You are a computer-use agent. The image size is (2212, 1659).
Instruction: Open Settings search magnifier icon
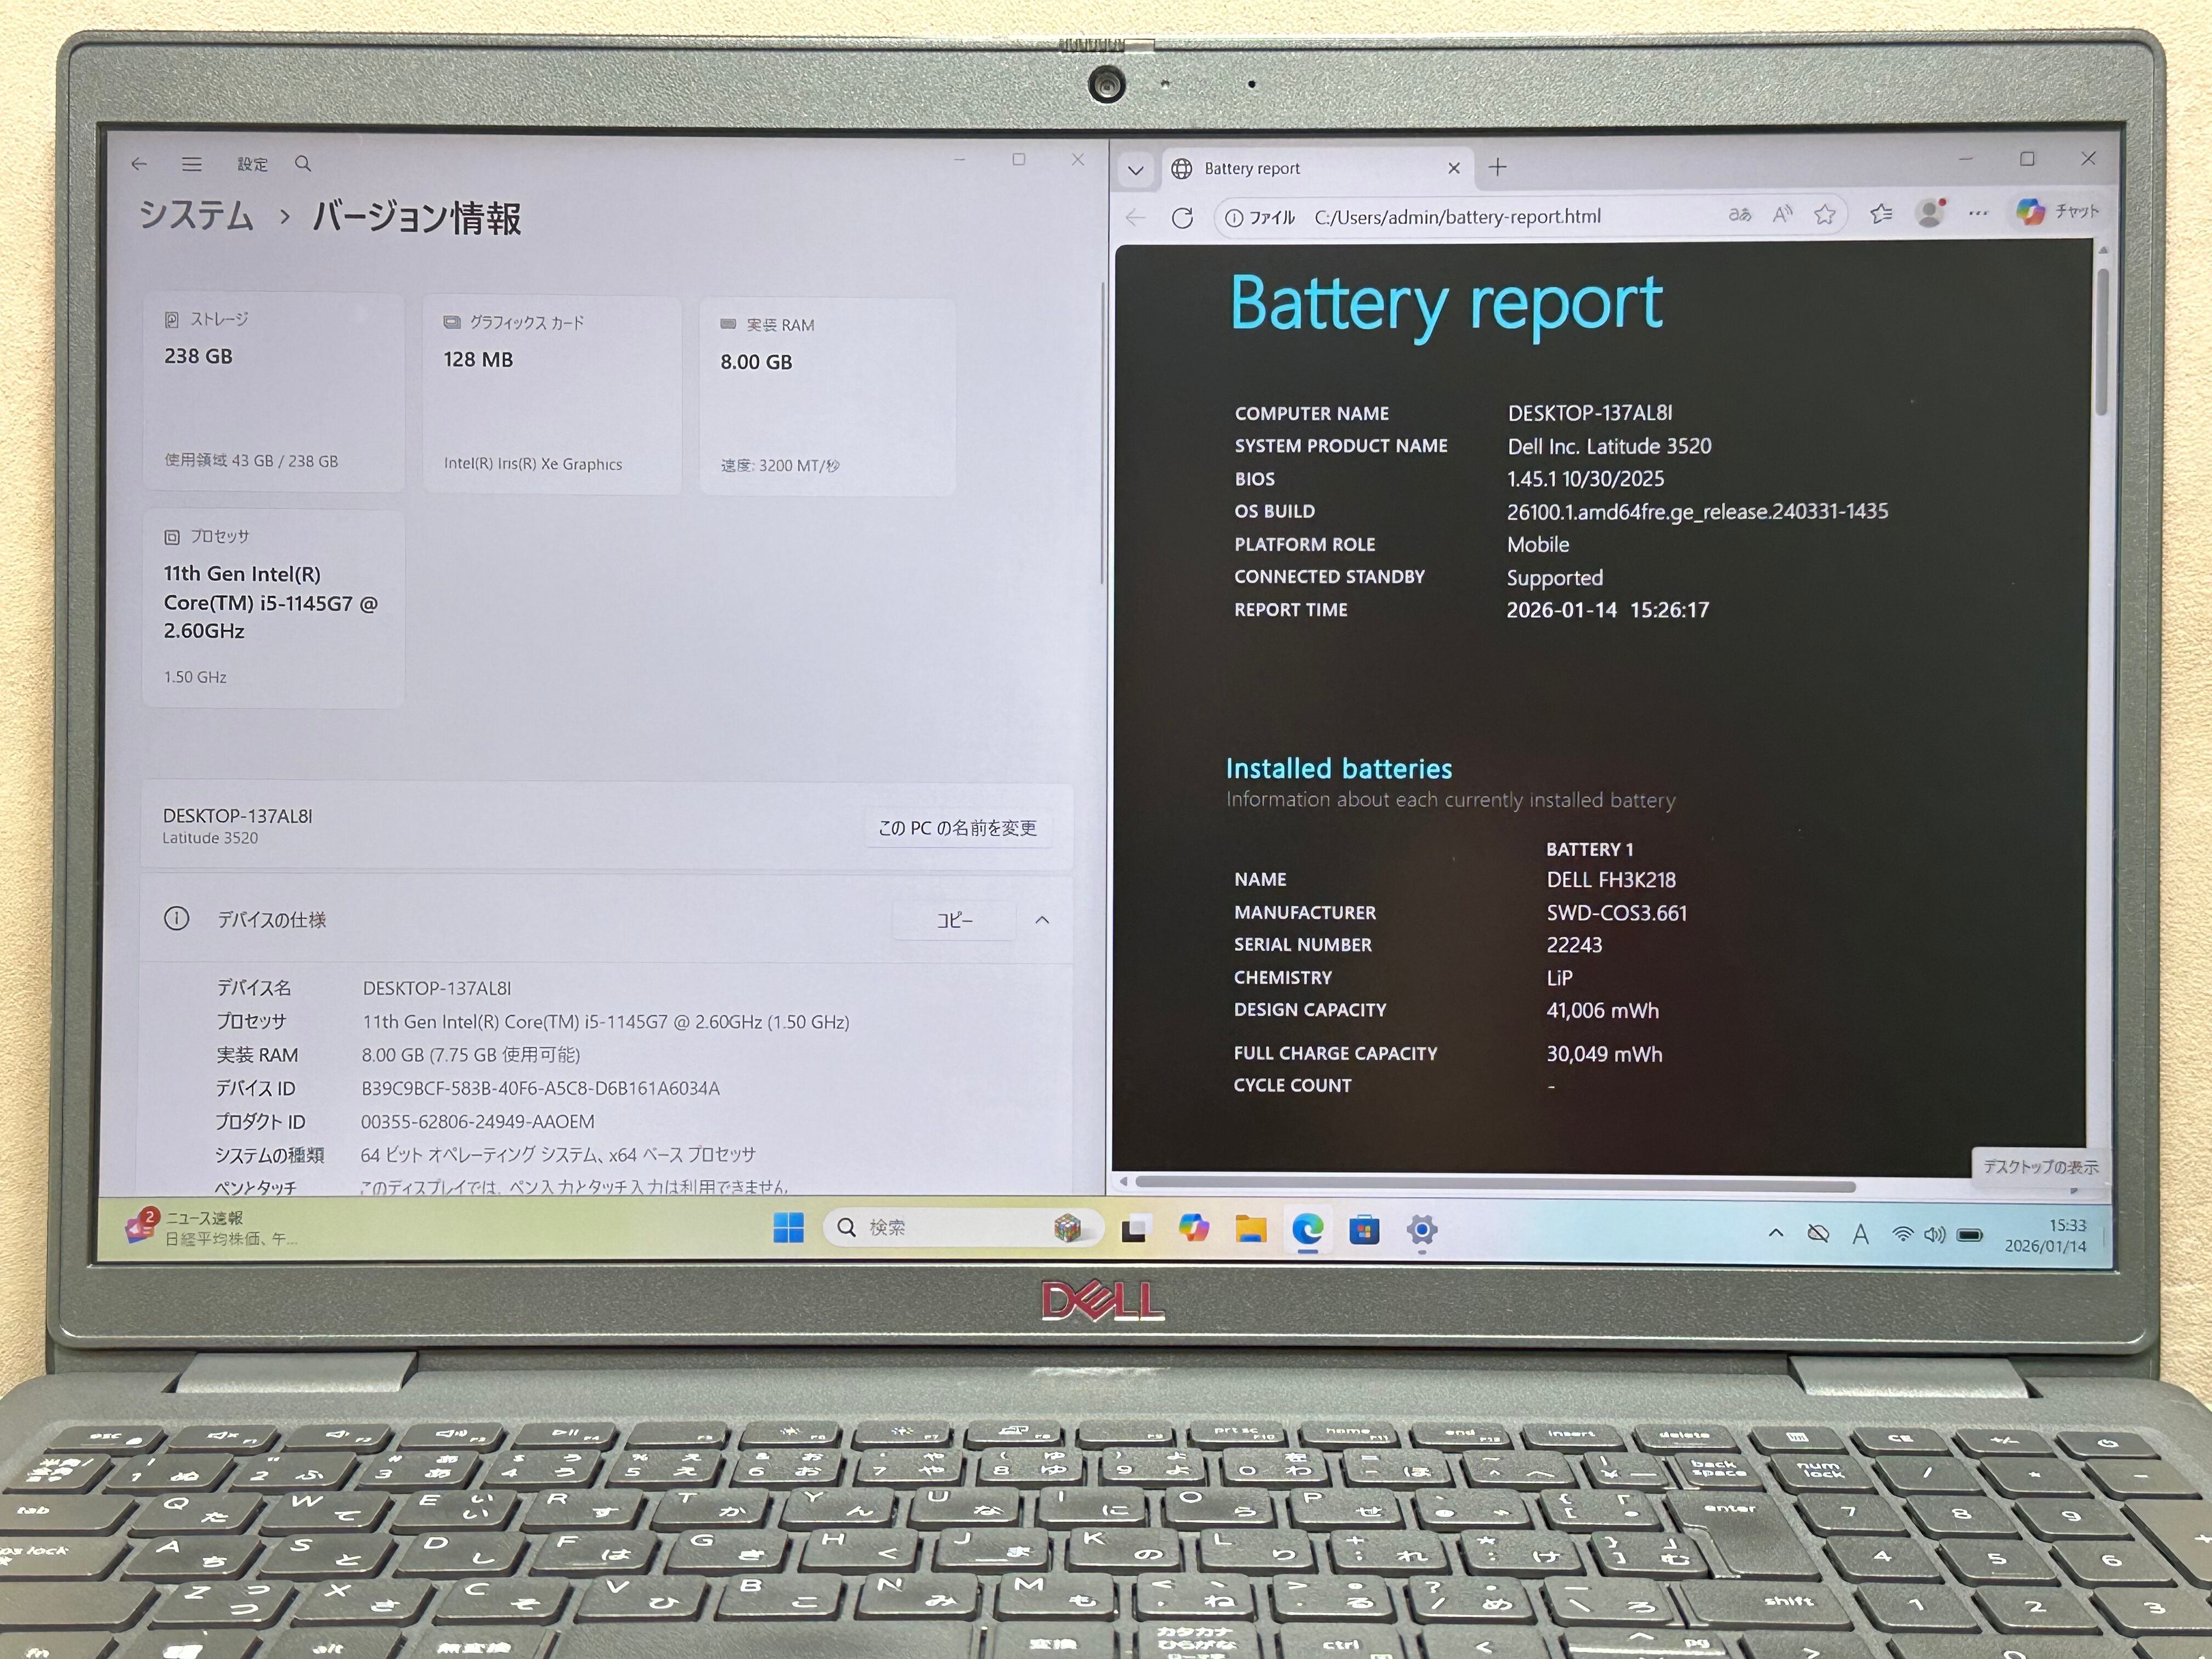pos(303,164)
